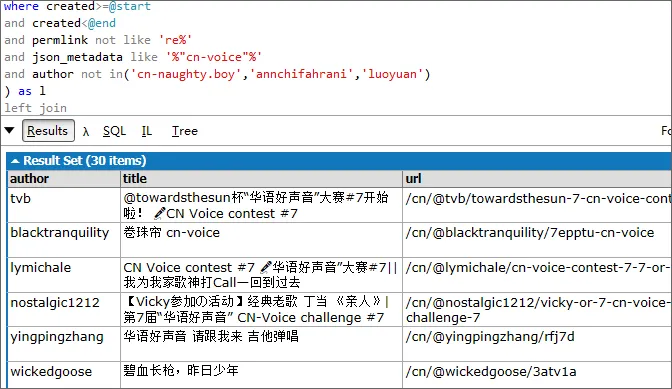Select the author cell lymichale
The height and width of the screenshot is (389, 672).
[x=64, y=275]
